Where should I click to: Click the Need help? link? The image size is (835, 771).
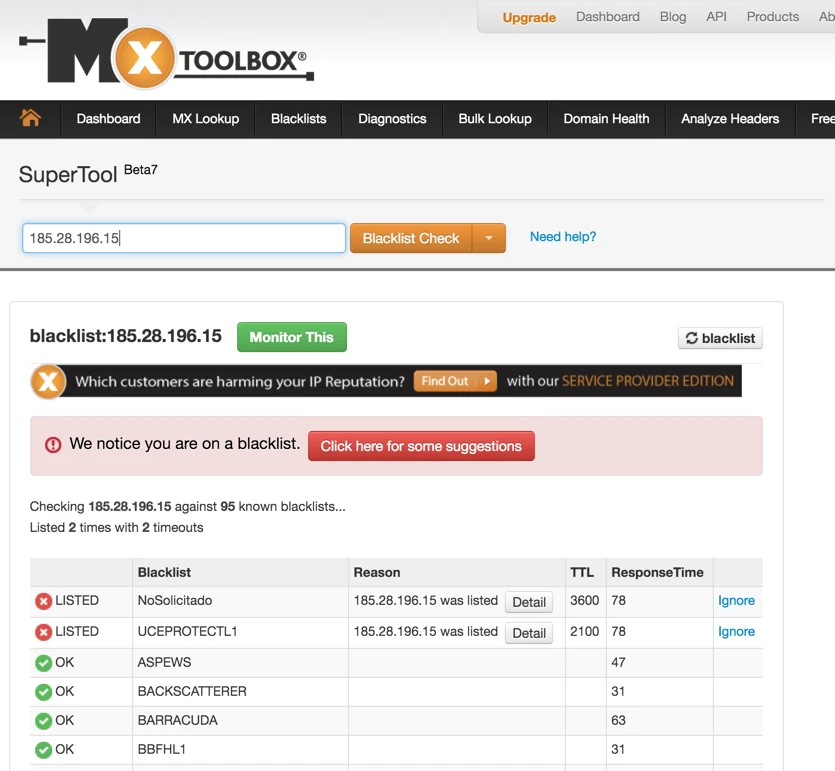tap(563, 236)
